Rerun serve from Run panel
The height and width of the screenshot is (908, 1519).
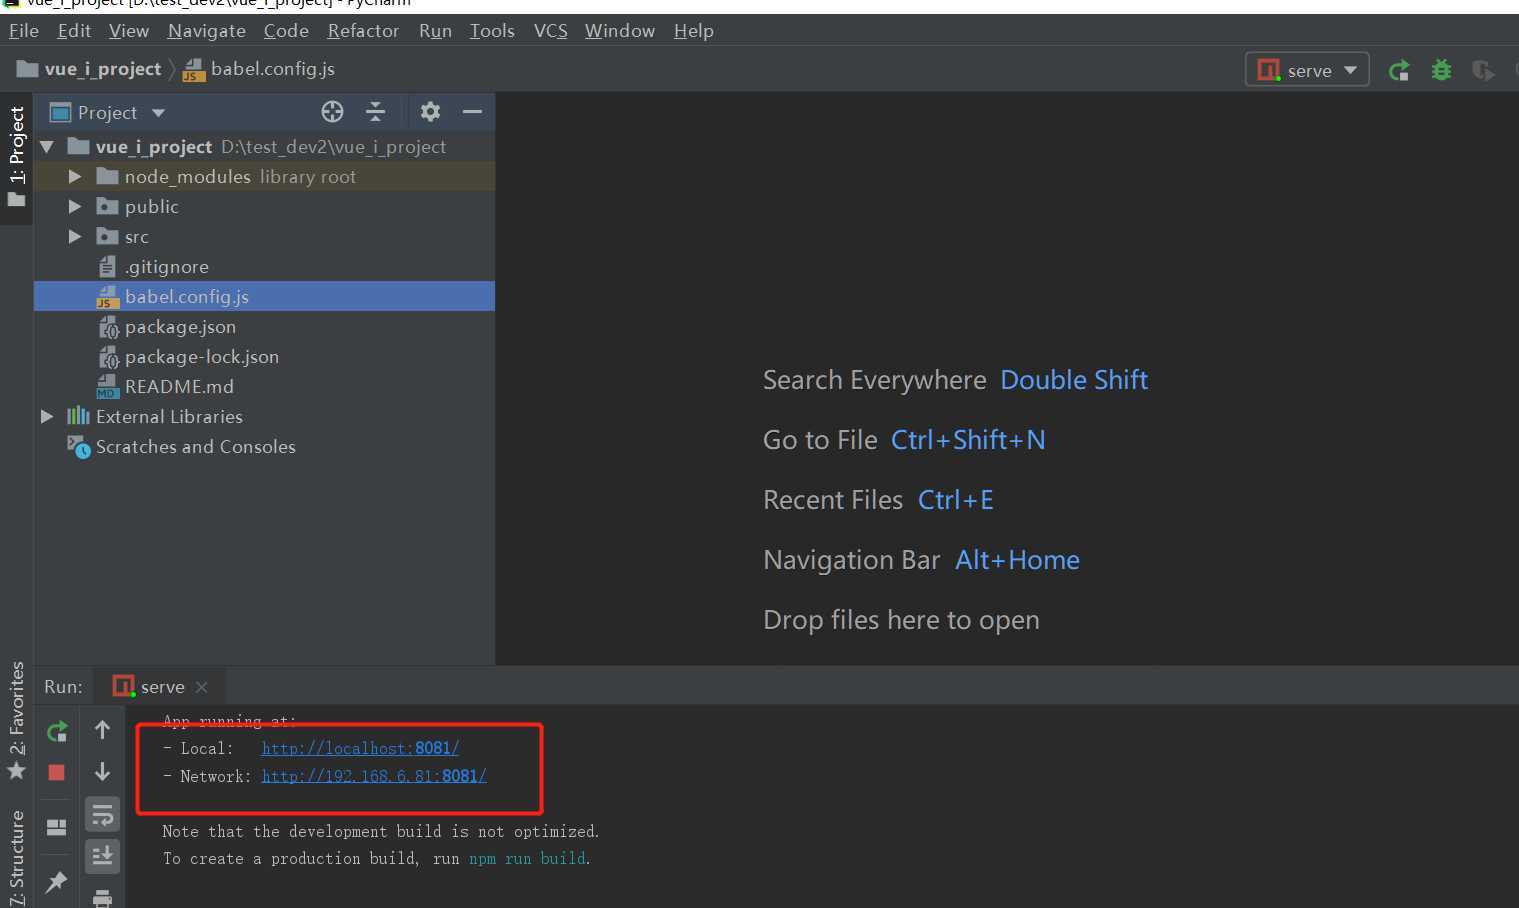(57, 731)
